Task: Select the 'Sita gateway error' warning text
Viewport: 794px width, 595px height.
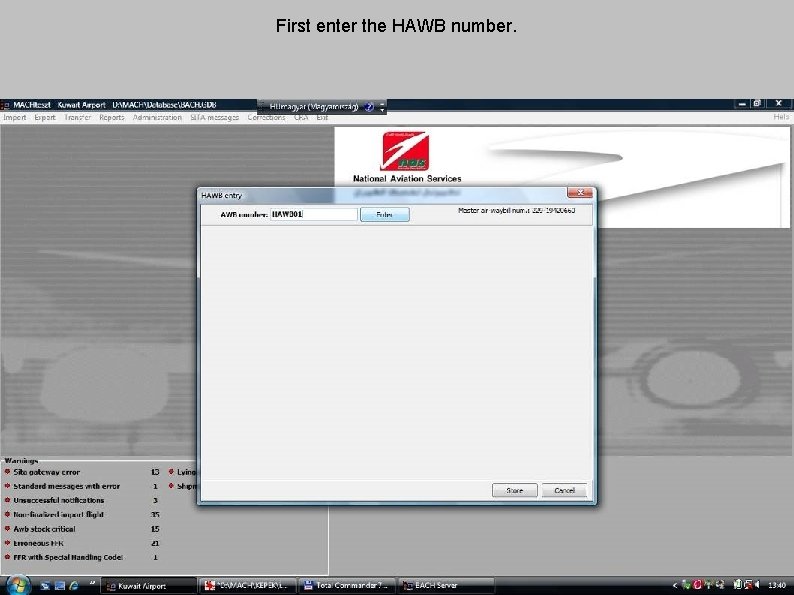Action: point(47,472)
